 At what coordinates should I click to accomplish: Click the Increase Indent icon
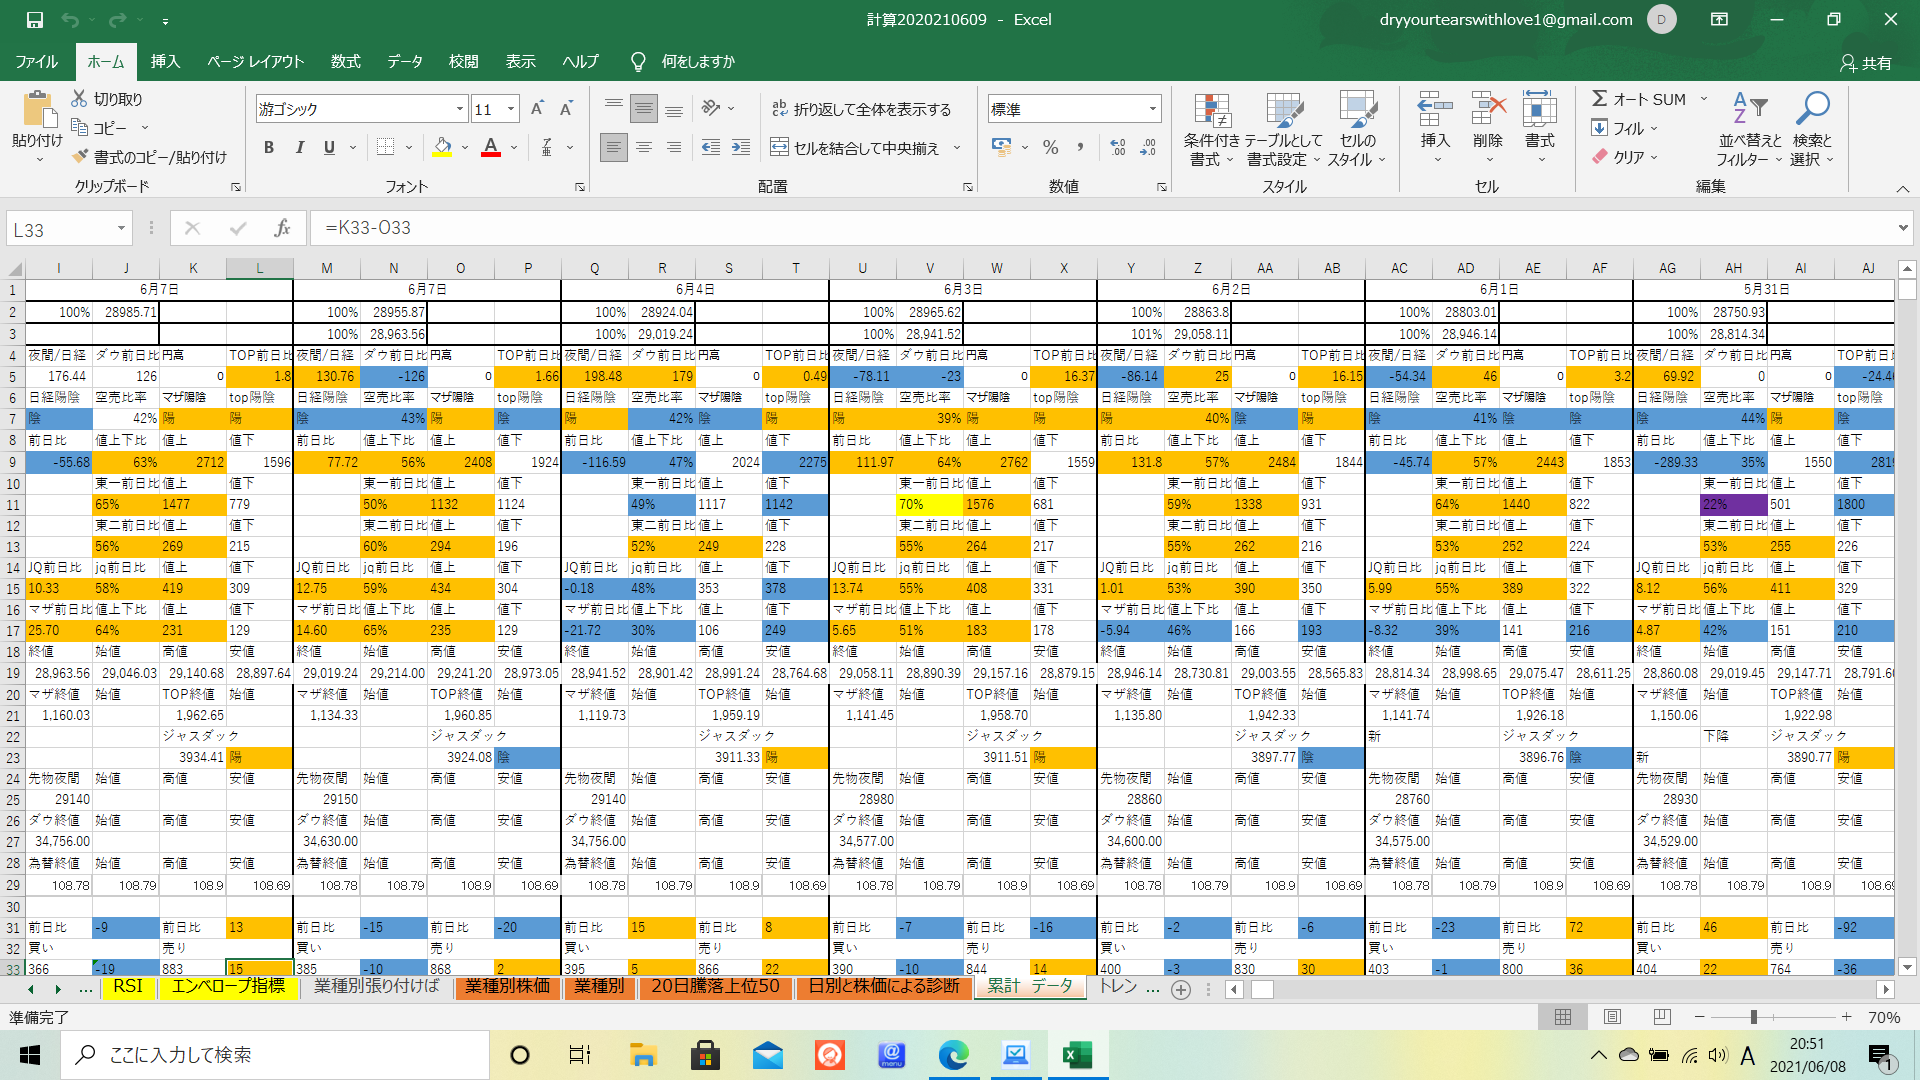click(x=741, y=147)
